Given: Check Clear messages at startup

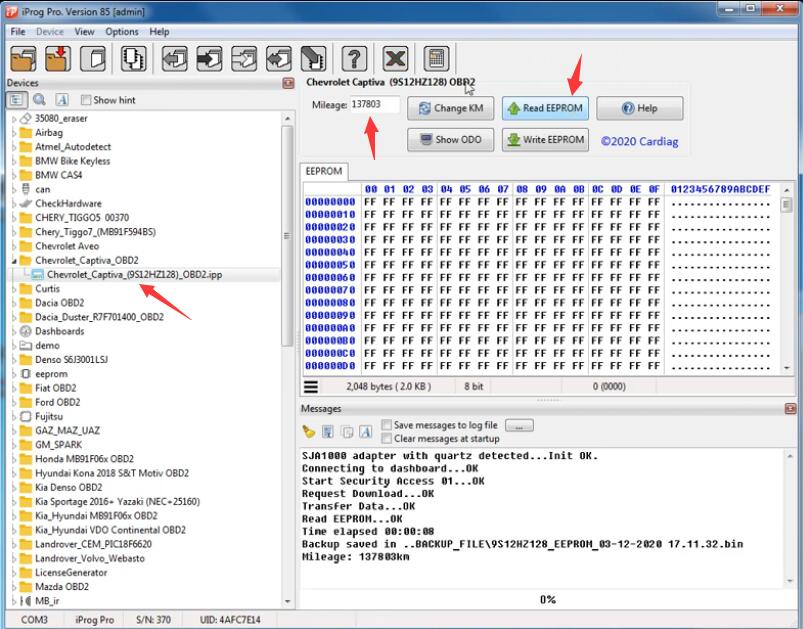Looking at the screenshot, I should pyautogui.click(x=387, y=439).
